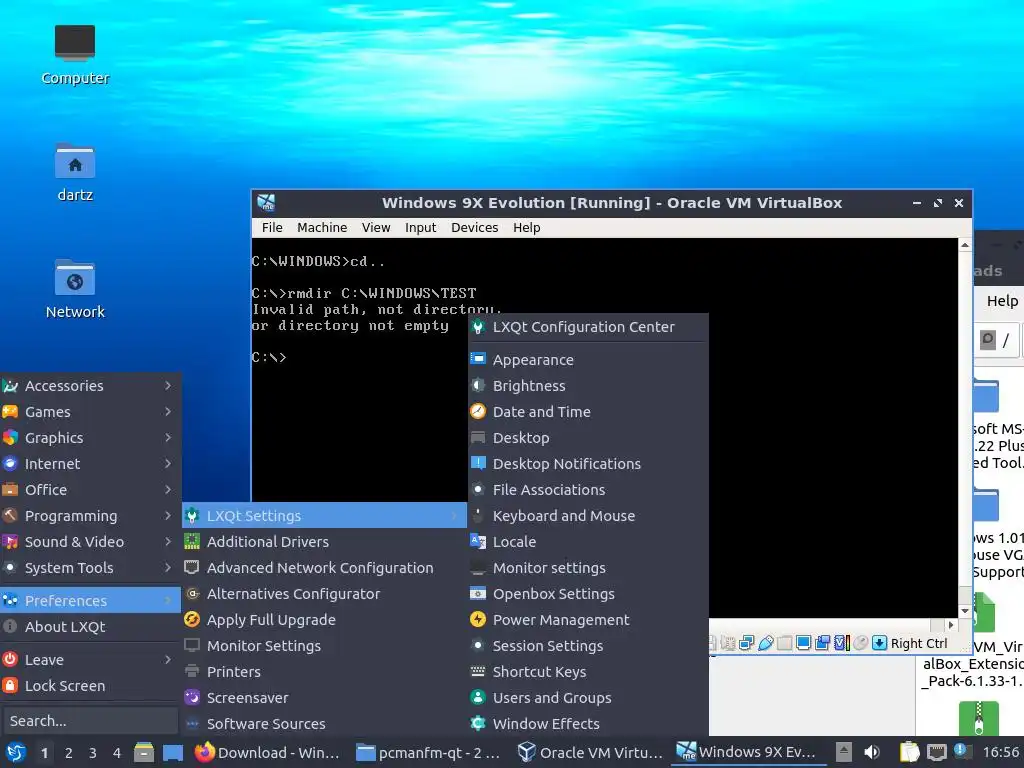Switch to virtual desktop 3
The width and height of the screenshot is (1024, 768).
[93, 753]
